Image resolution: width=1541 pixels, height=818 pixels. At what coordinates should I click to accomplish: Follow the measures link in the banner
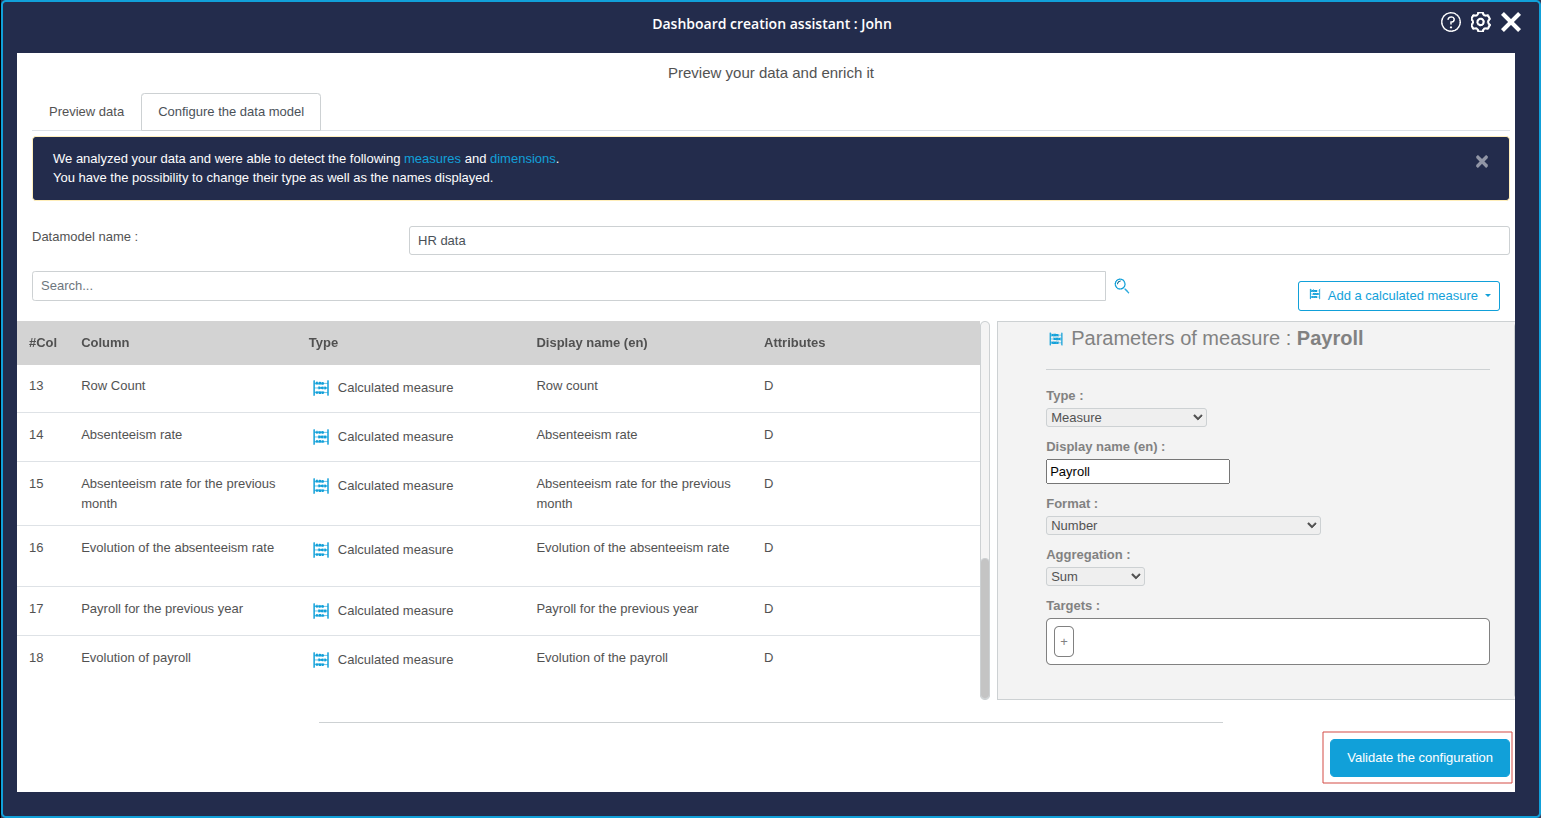[x=432, y=159]
